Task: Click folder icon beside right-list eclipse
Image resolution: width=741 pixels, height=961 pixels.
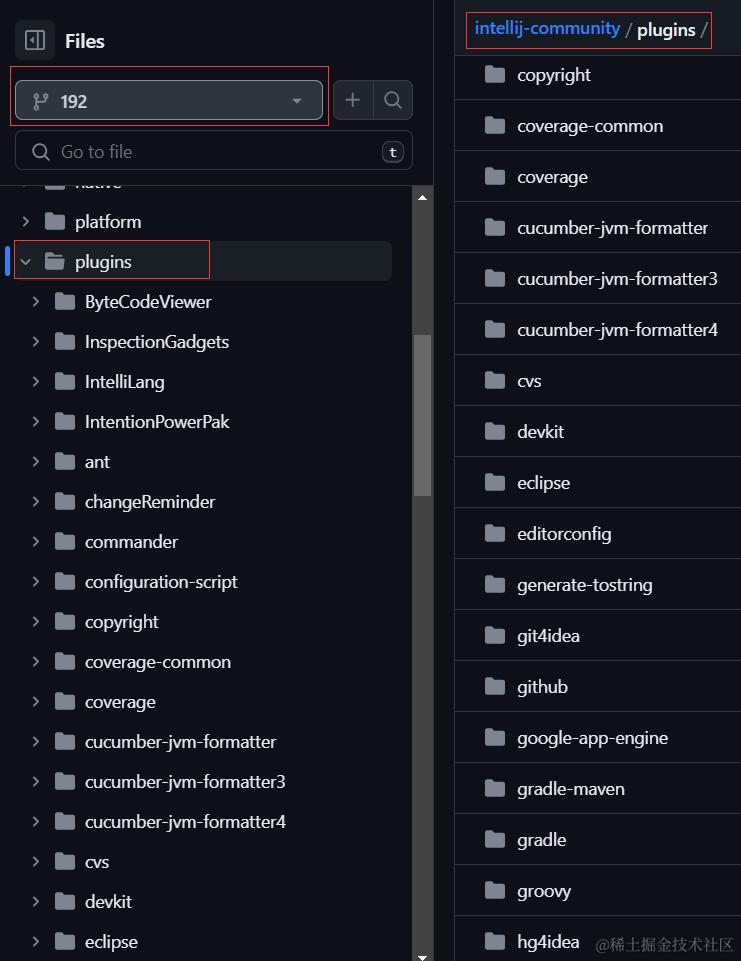Action: coord(495,482)
